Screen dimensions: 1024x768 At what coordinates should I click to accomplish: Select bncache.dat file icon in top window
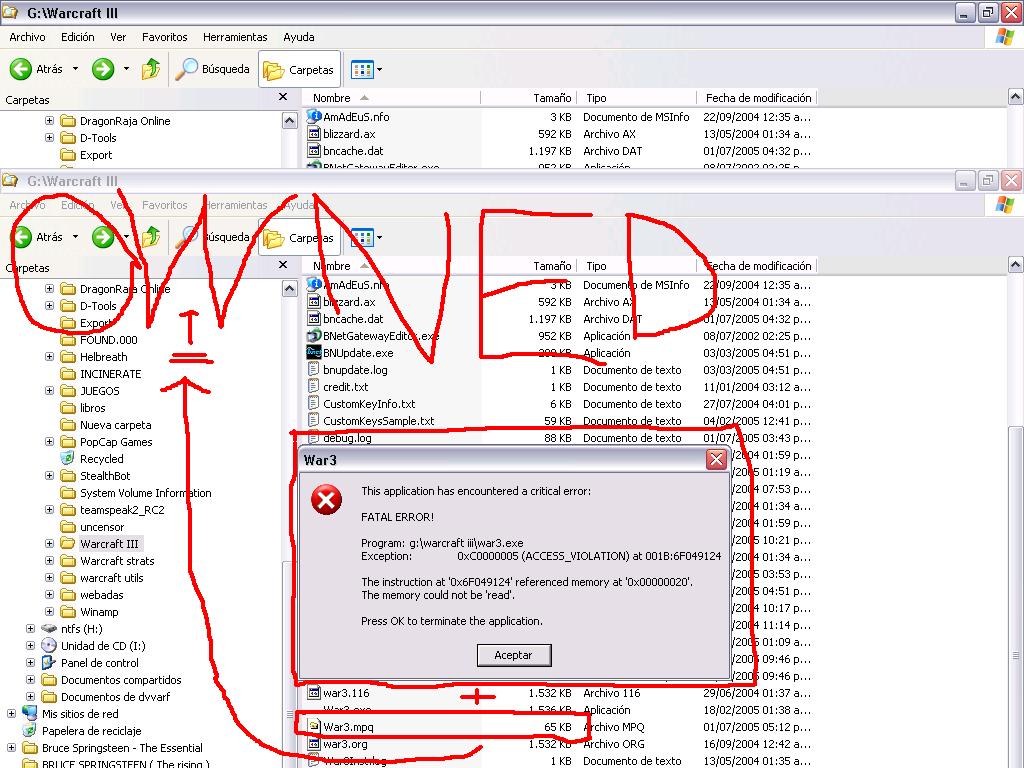coord(313,151)
